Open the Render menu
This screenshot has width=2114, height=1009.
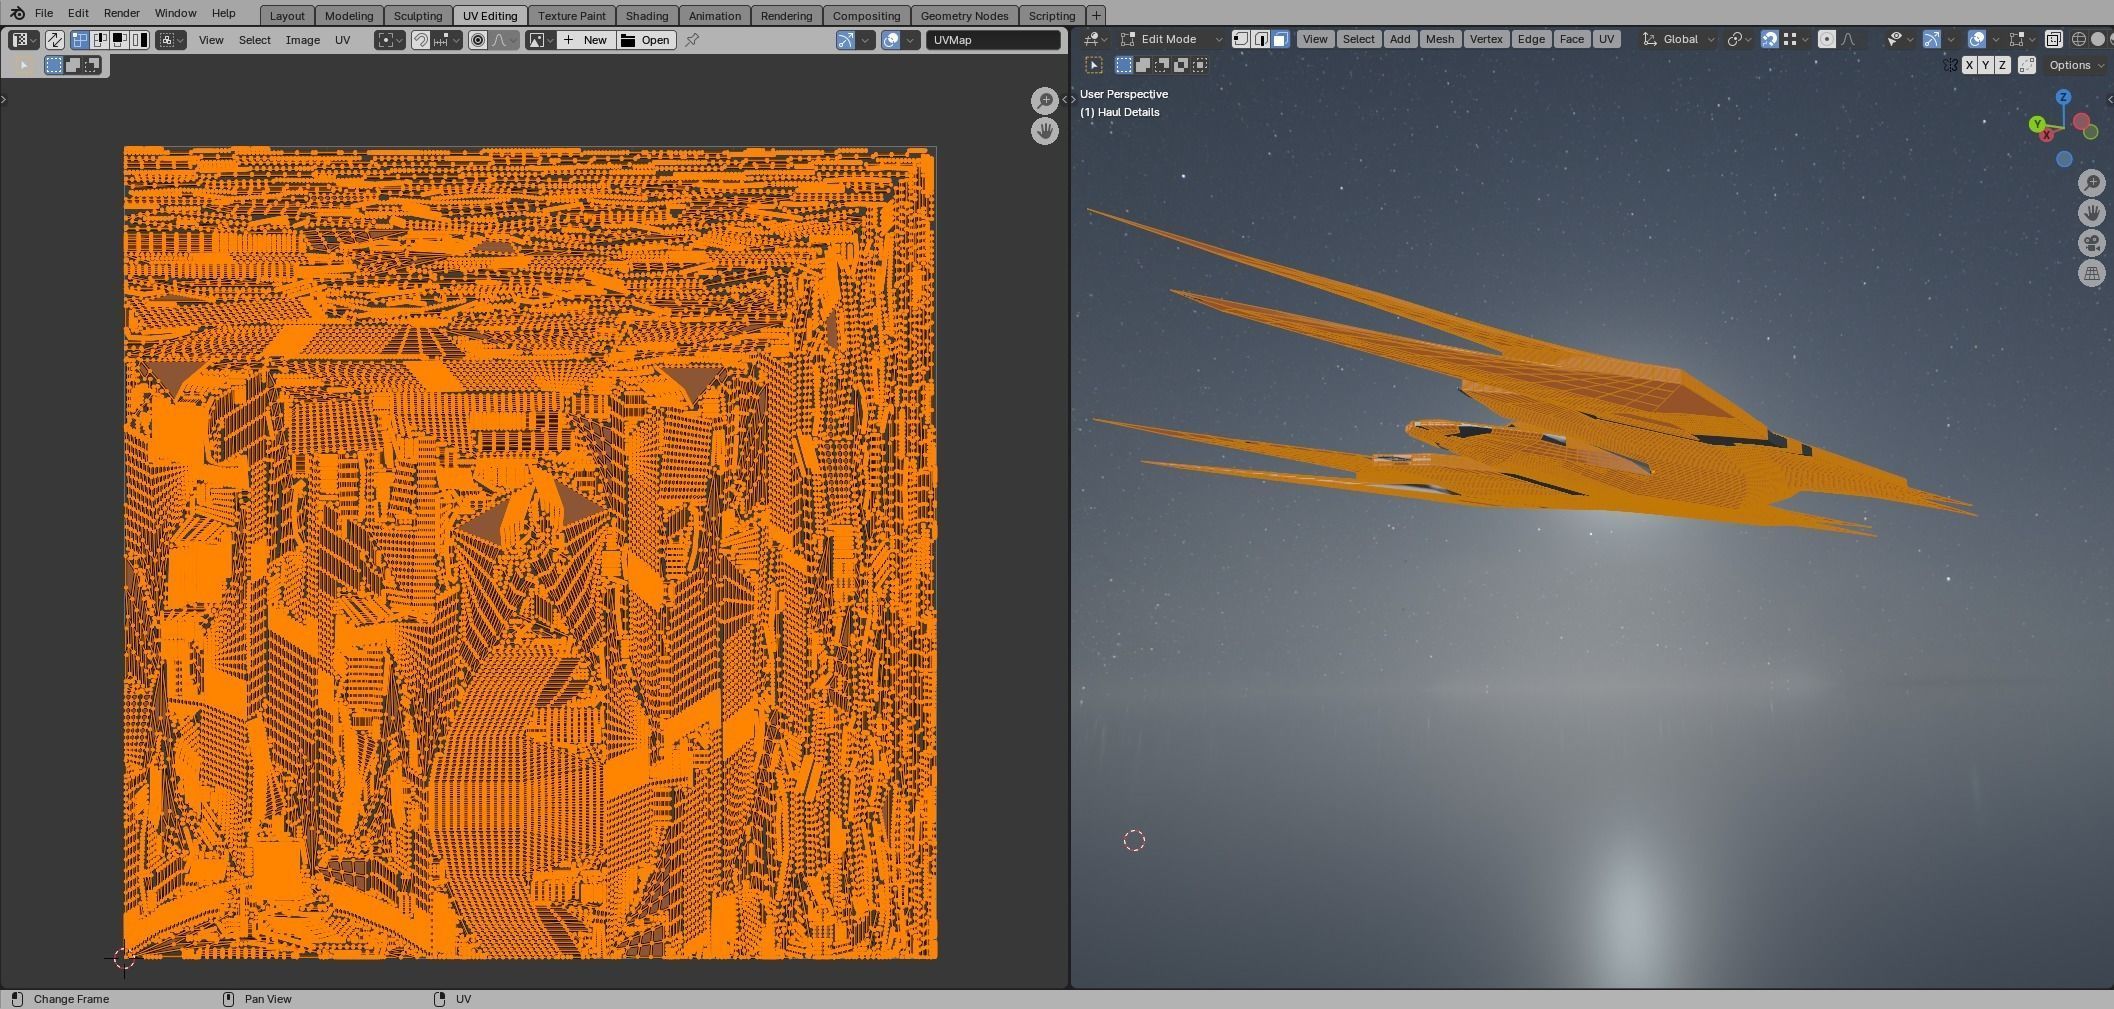click(x=121, y=13)
